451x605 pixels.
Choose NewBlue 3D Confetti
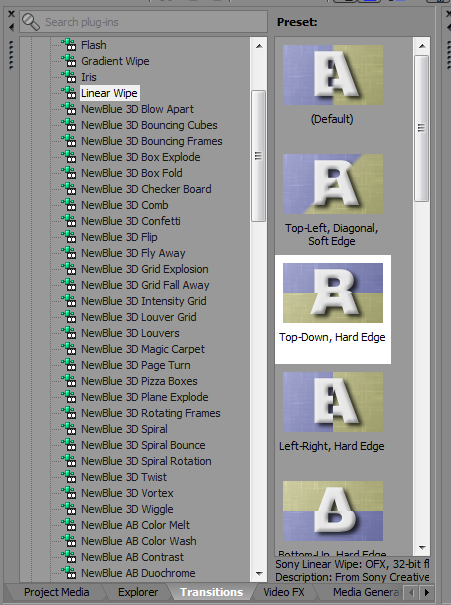[x=131, y=221]
